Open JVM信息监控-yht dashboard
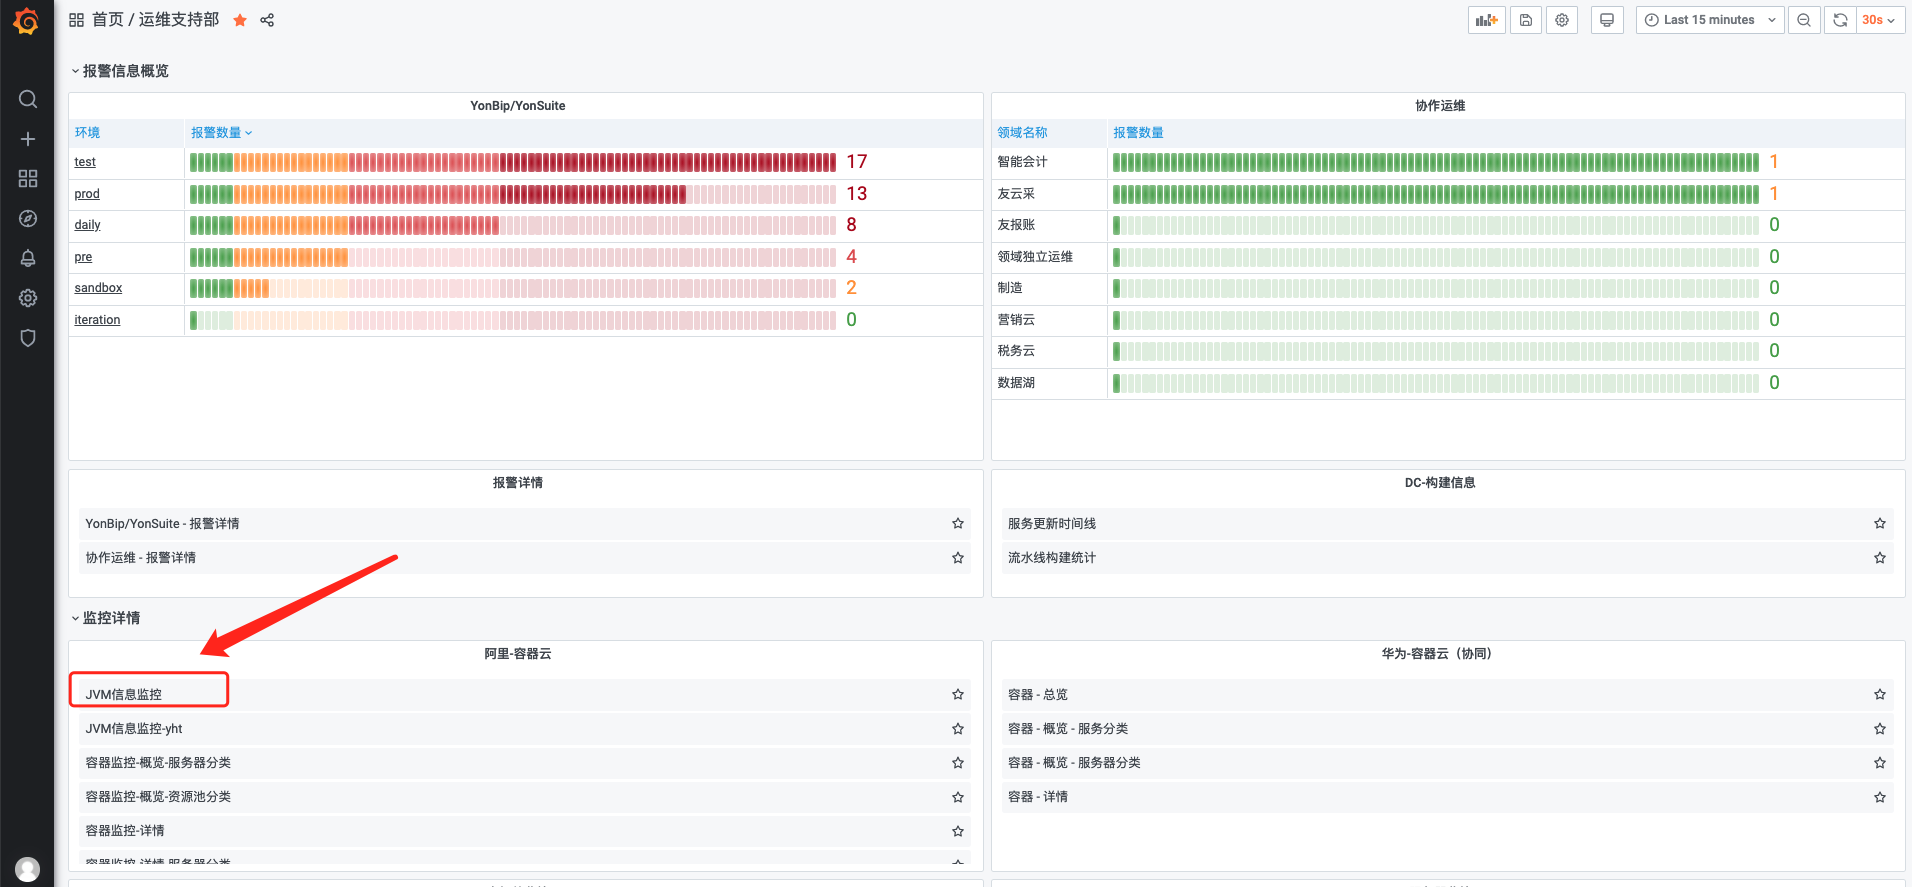Screen dimensions: 1912x887 (134, 729)
